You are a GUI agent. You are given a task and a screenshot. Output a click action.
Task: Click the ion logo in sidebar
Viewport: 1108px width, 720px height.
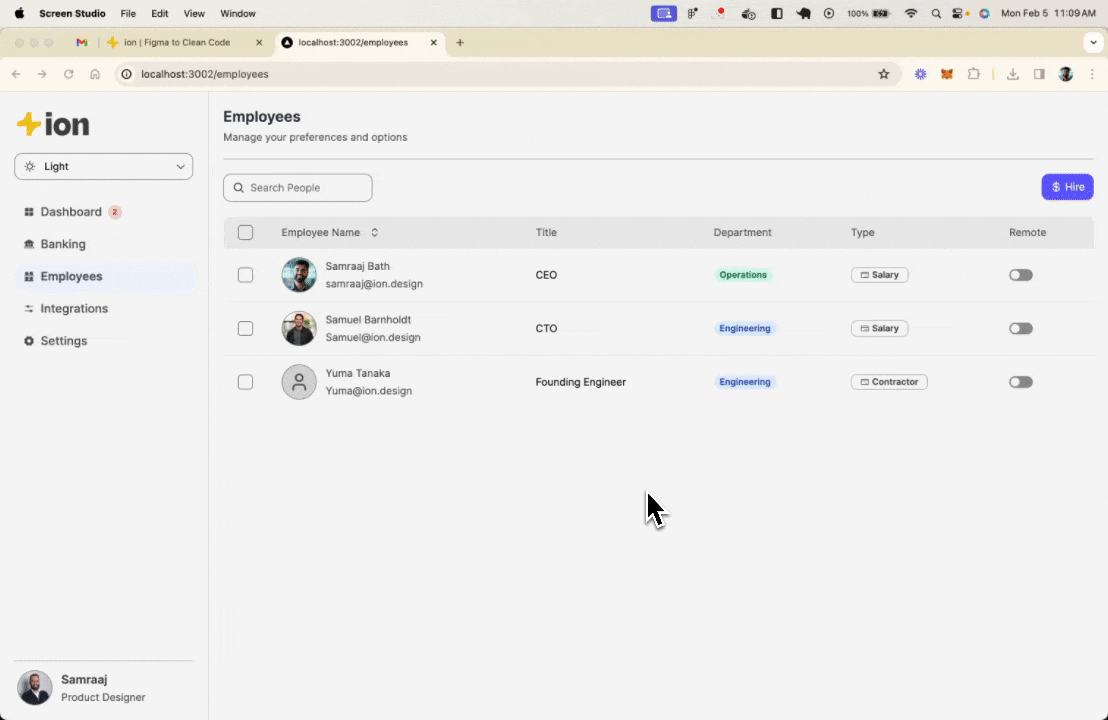pyautogui.click(x=54, y=124)
